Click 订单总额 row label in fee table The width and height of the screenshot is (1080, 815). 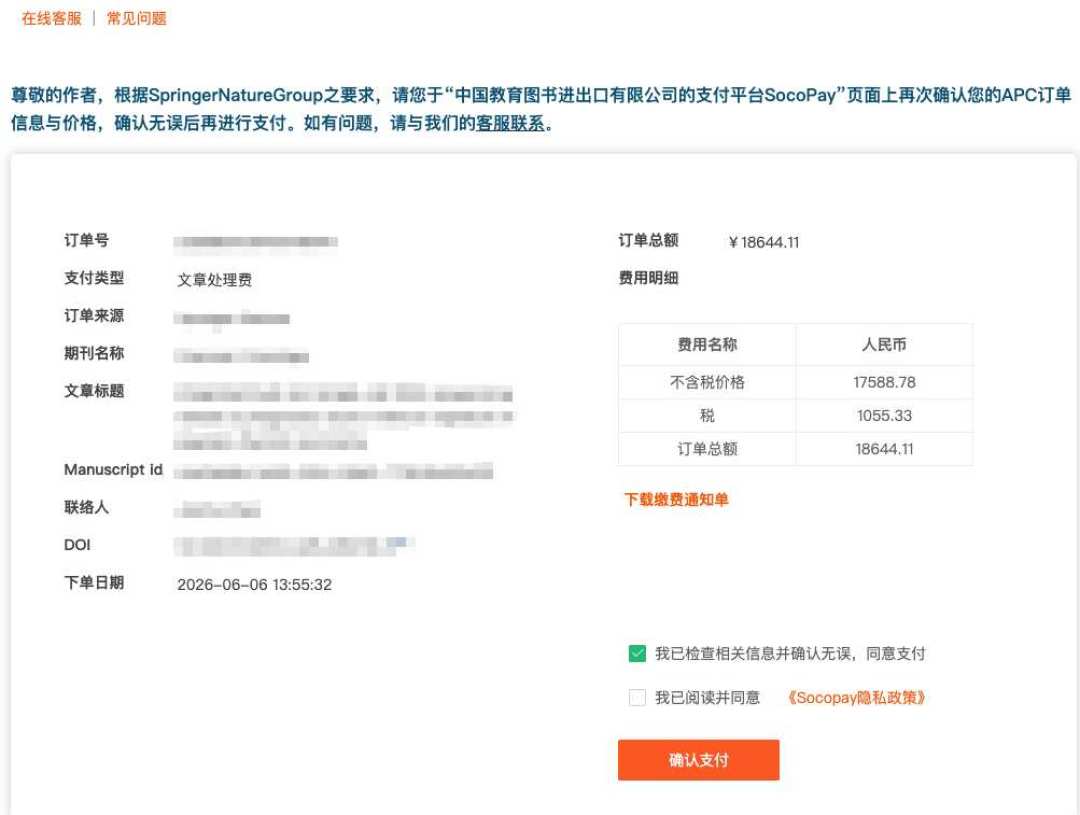707,449
